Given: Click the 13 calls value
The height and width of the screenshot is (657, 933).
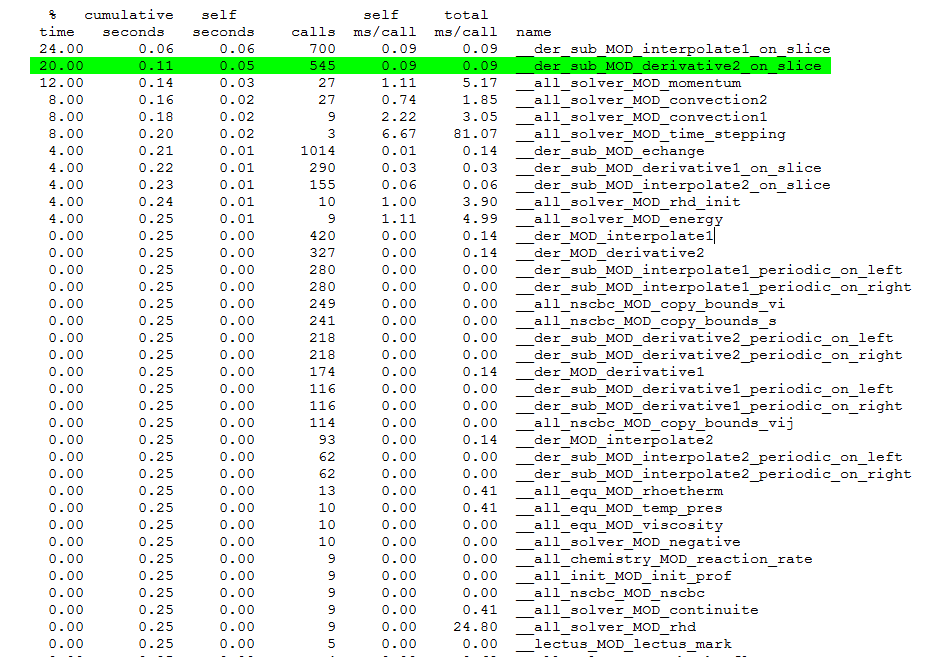Looking at the screenshot, I should click(327, 491).
